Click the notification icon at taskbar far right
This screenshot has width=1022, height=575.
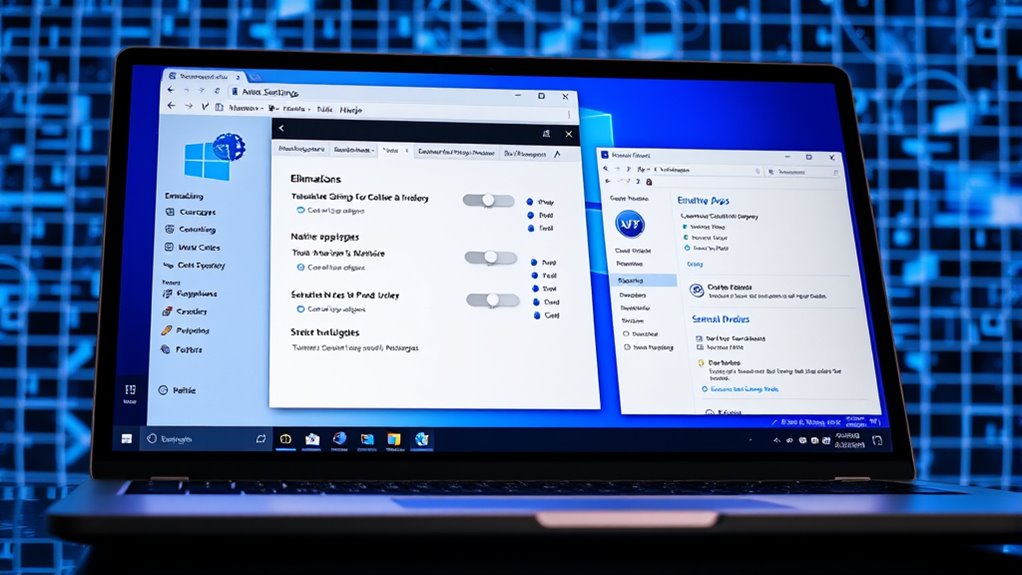877,440
